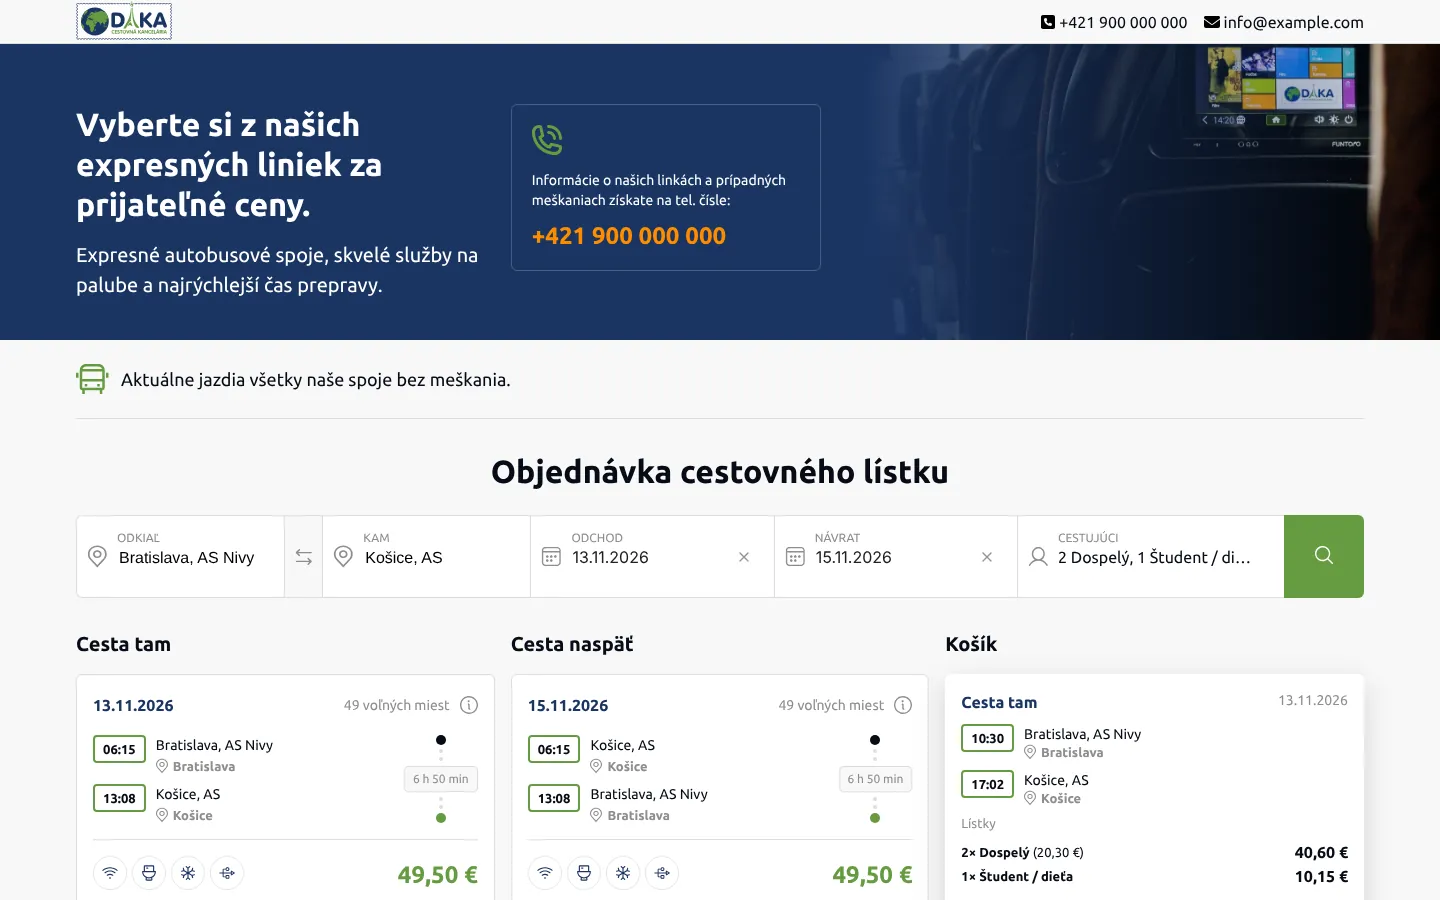Viewport: 1440px width, 900px height.
Task: Click the orange phone number +421 900 000 000
Action: coord(629,236)
